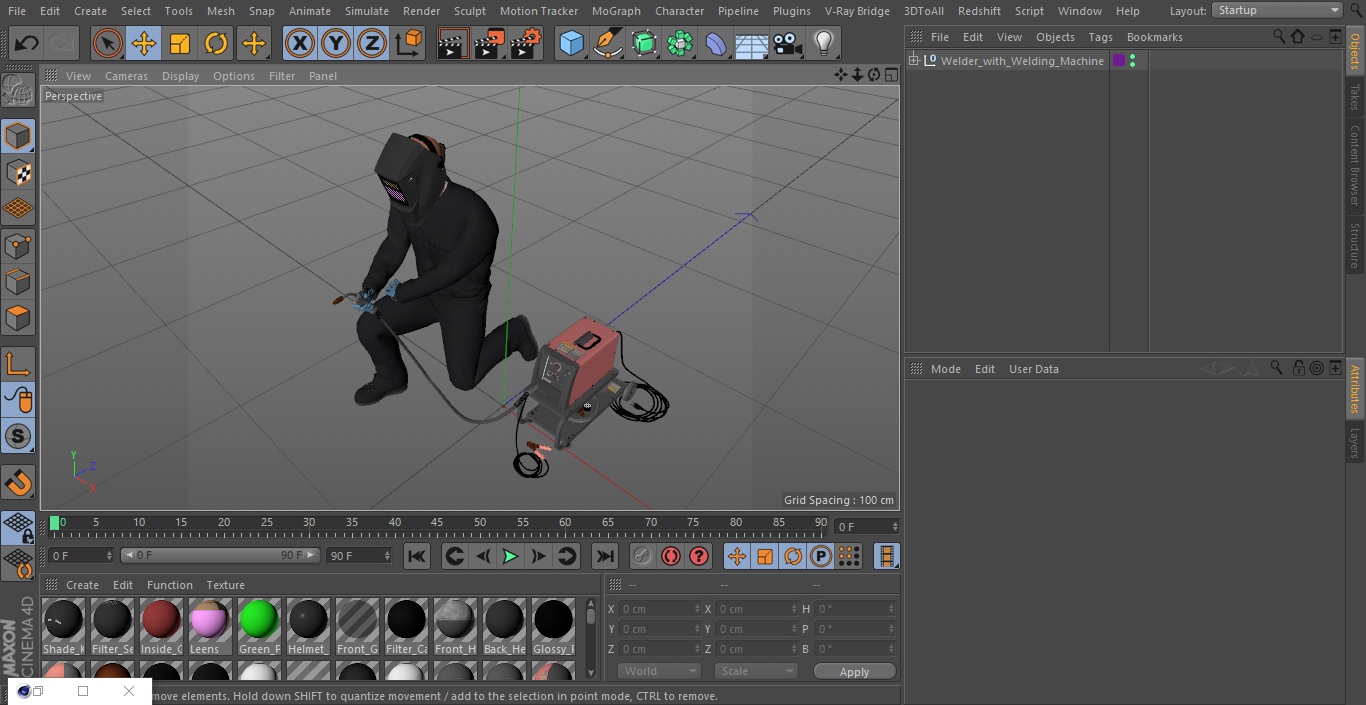Screen dimensions: 1366x705
Task: Toggle X axis lock
Action: click(x=299, y=43)
